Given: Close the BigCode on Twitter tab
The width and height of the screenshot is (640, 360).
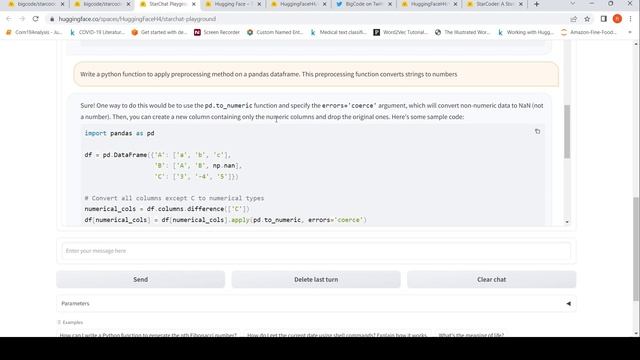Looking at the screenshot, I should (x=390, y=4).
